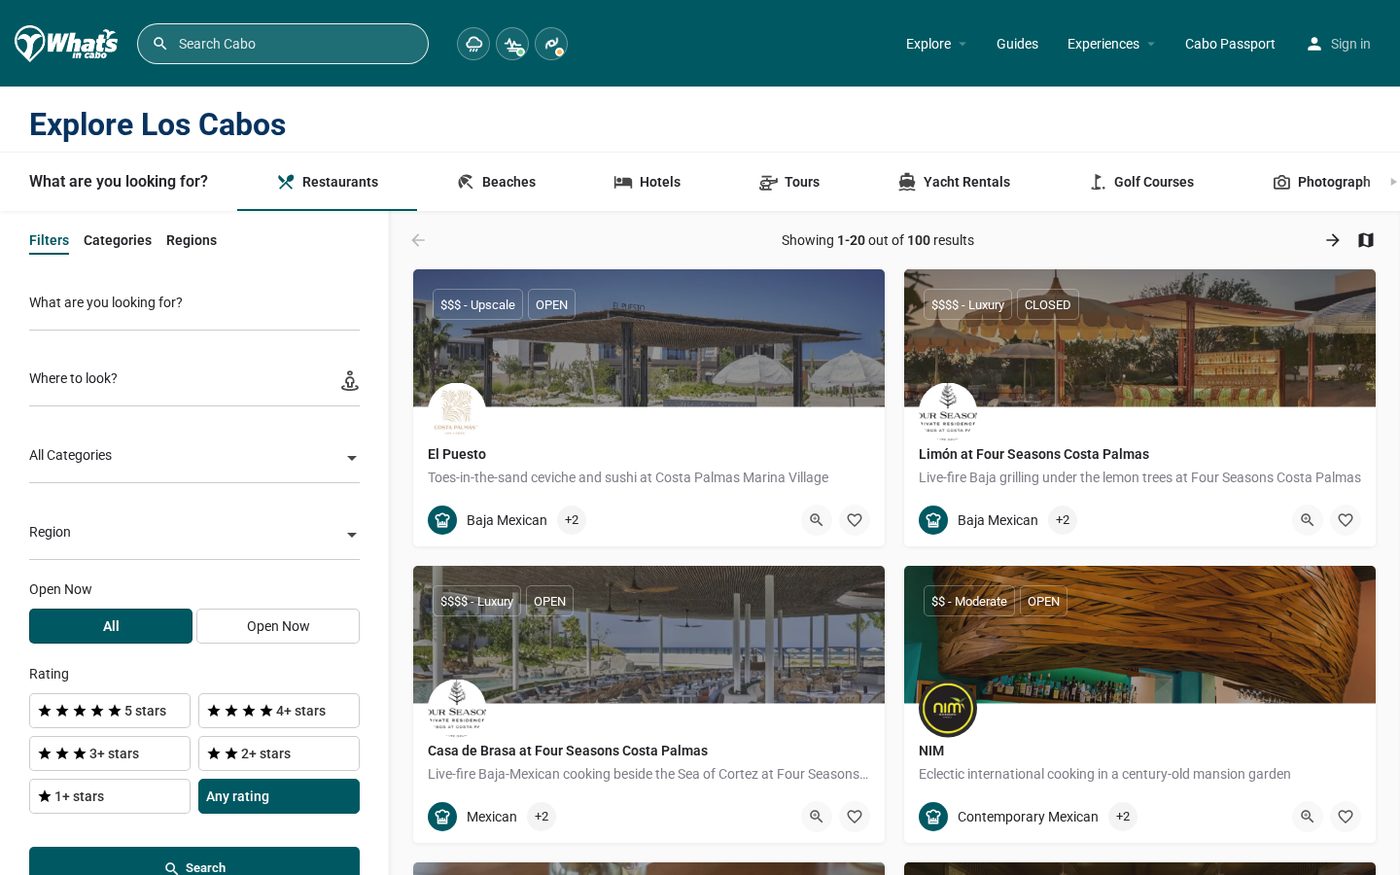The height and width of the screenshot is (875, 1400).
Task: Favorite NIM with the heart icon
Action: pyautogui.click(x=1346, y=817)
